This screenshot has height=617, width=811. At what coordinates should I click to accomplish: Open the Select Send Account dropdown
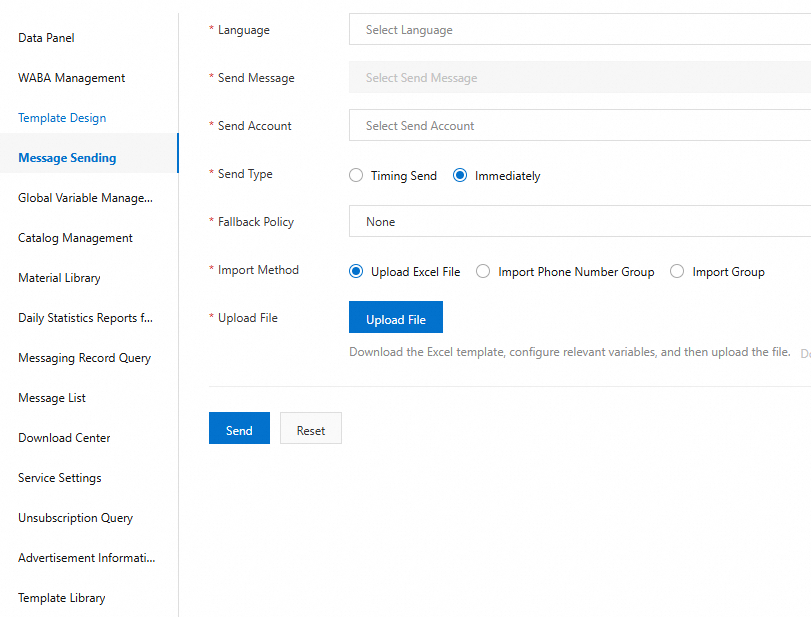[580, 125]
